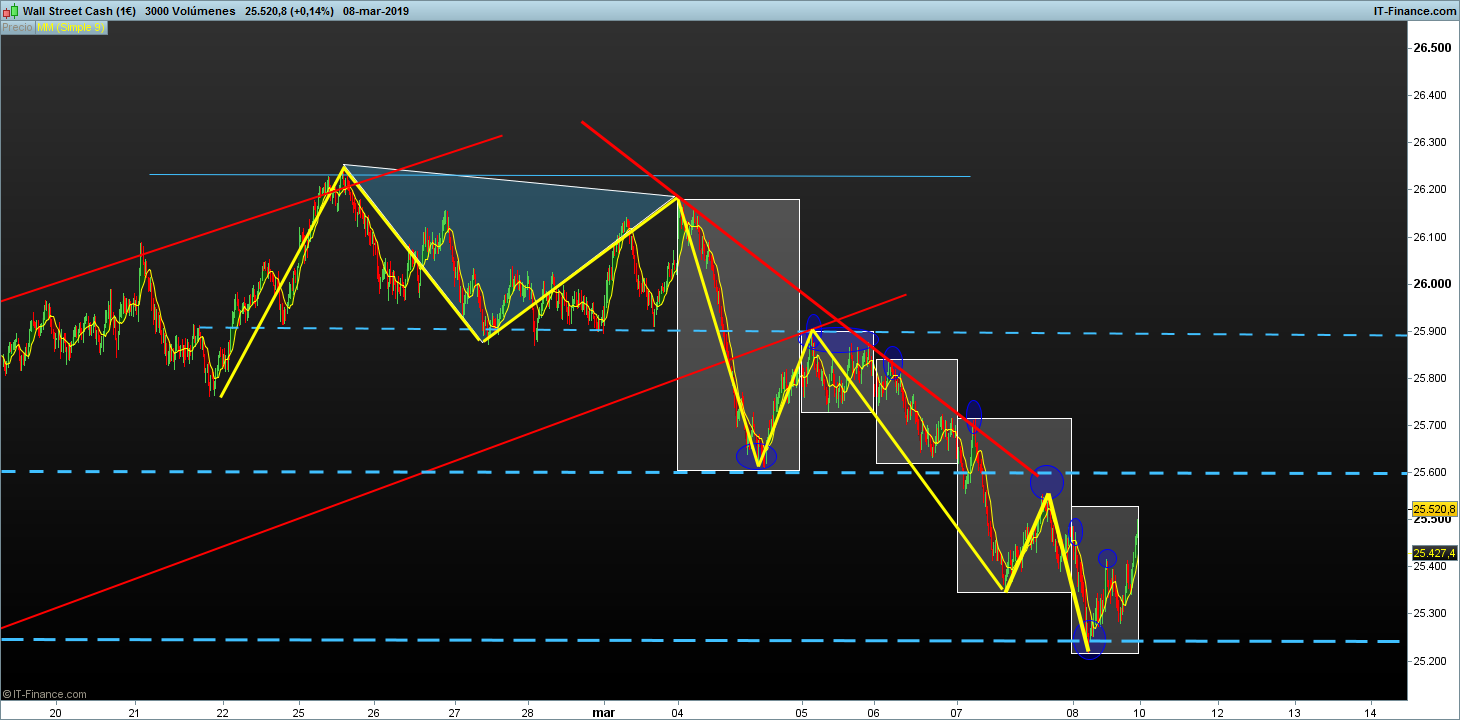Click the 26.100 price axis label
This screenshot has width=1460, height=720.
1432,237
